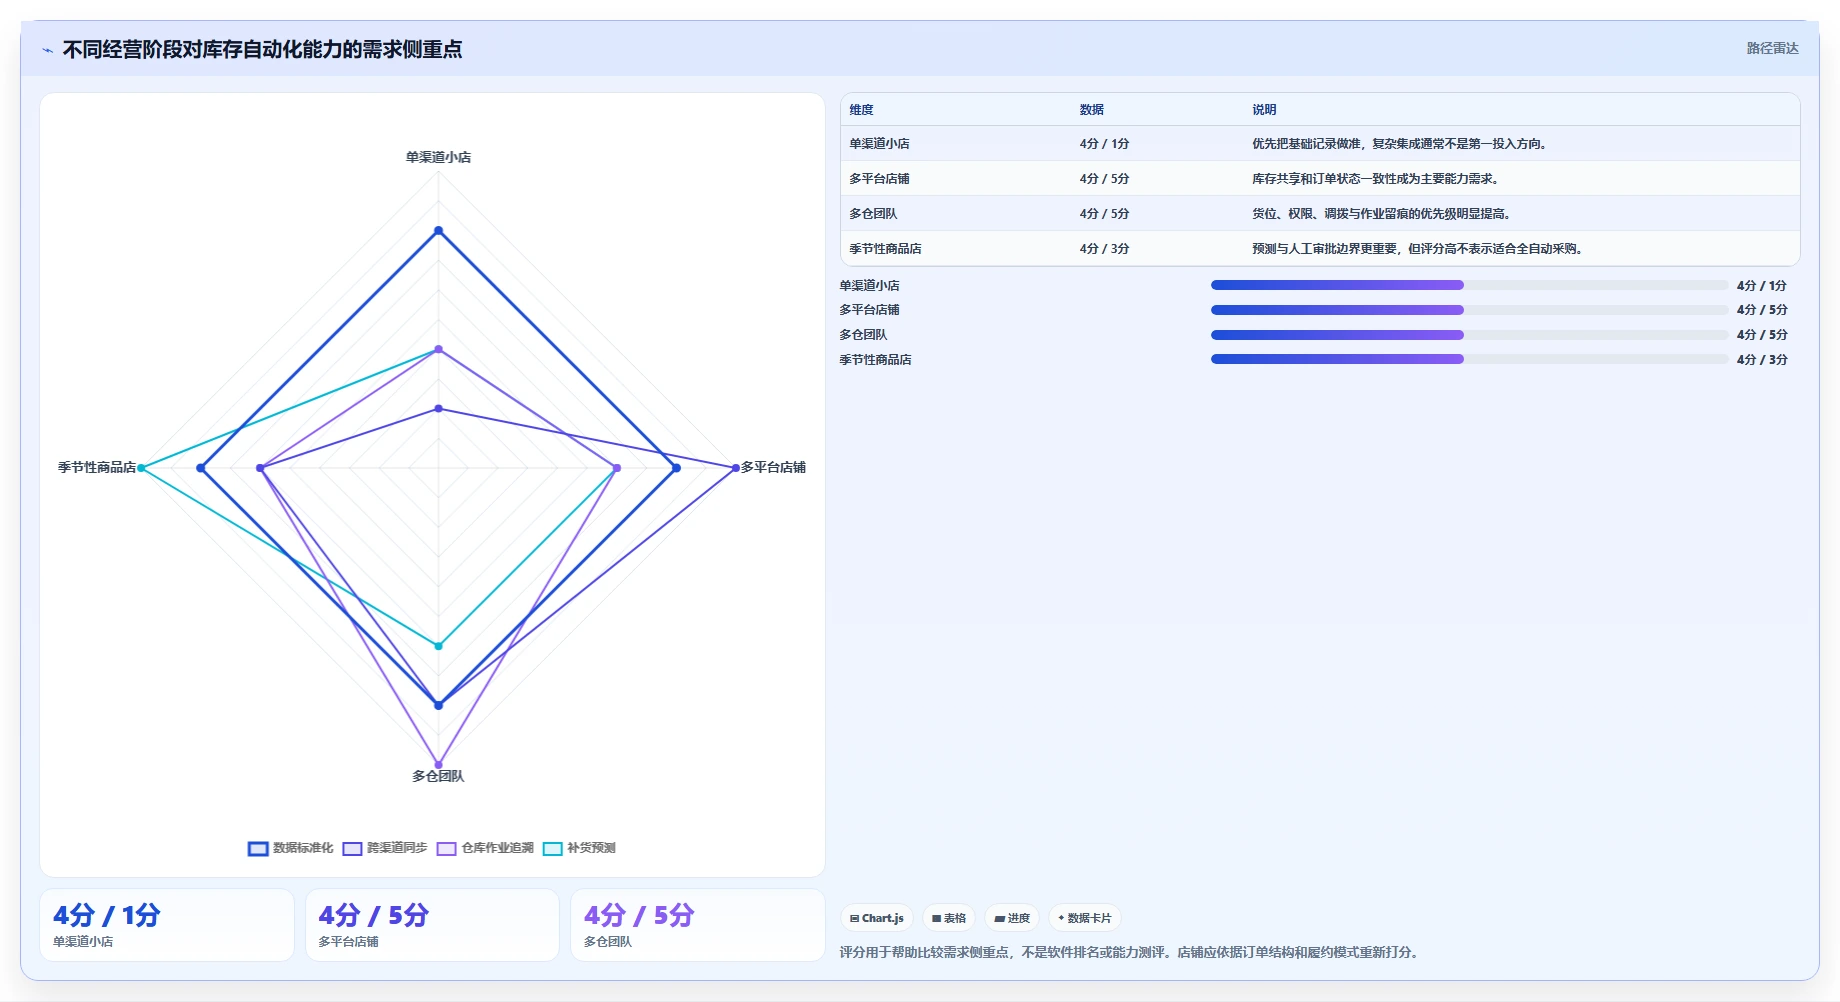
Task: Click the 4分 / 3分 value beside 季节性商品店 progress bar
Action: 1761,360
